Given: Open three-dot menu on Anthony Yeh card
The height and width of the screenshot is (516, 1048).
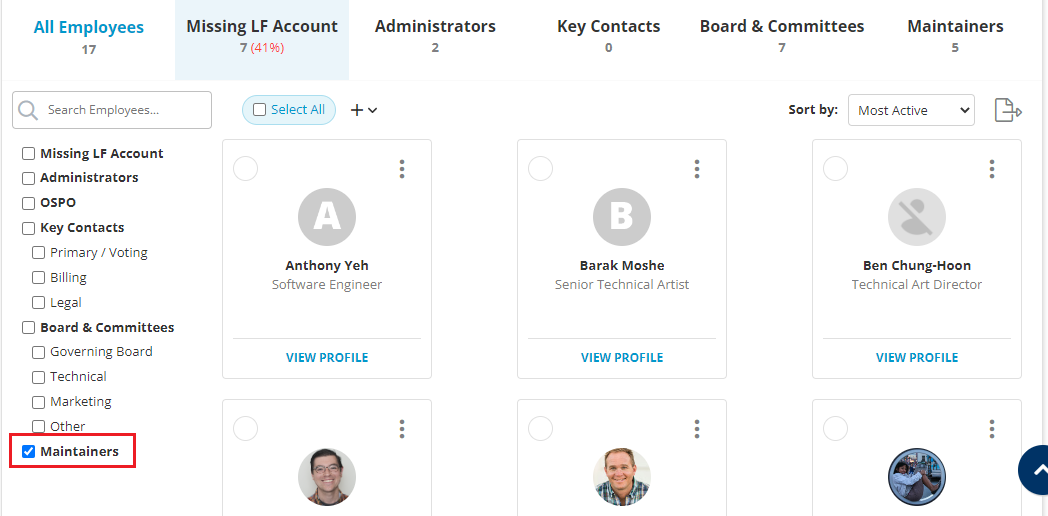Looking at the screenshot, I should click(x=402, y=169).
